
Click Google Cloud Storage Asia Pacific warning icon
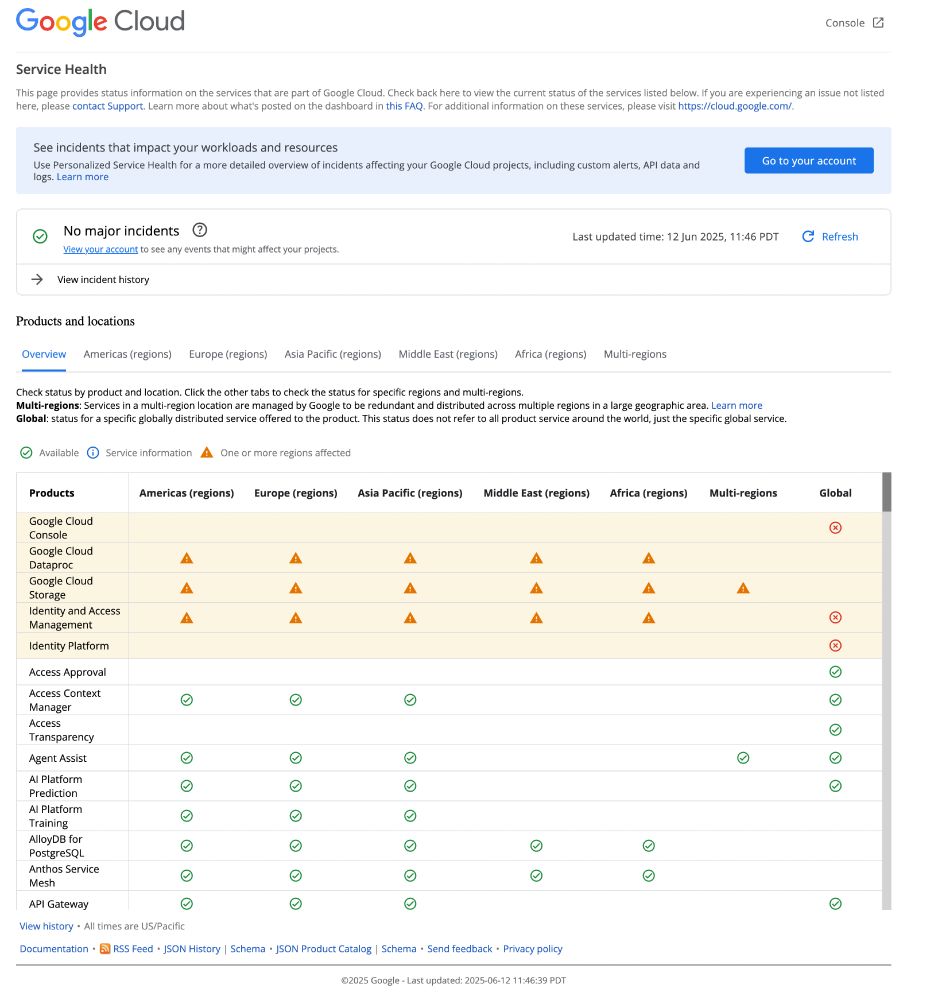click(410, 588)
